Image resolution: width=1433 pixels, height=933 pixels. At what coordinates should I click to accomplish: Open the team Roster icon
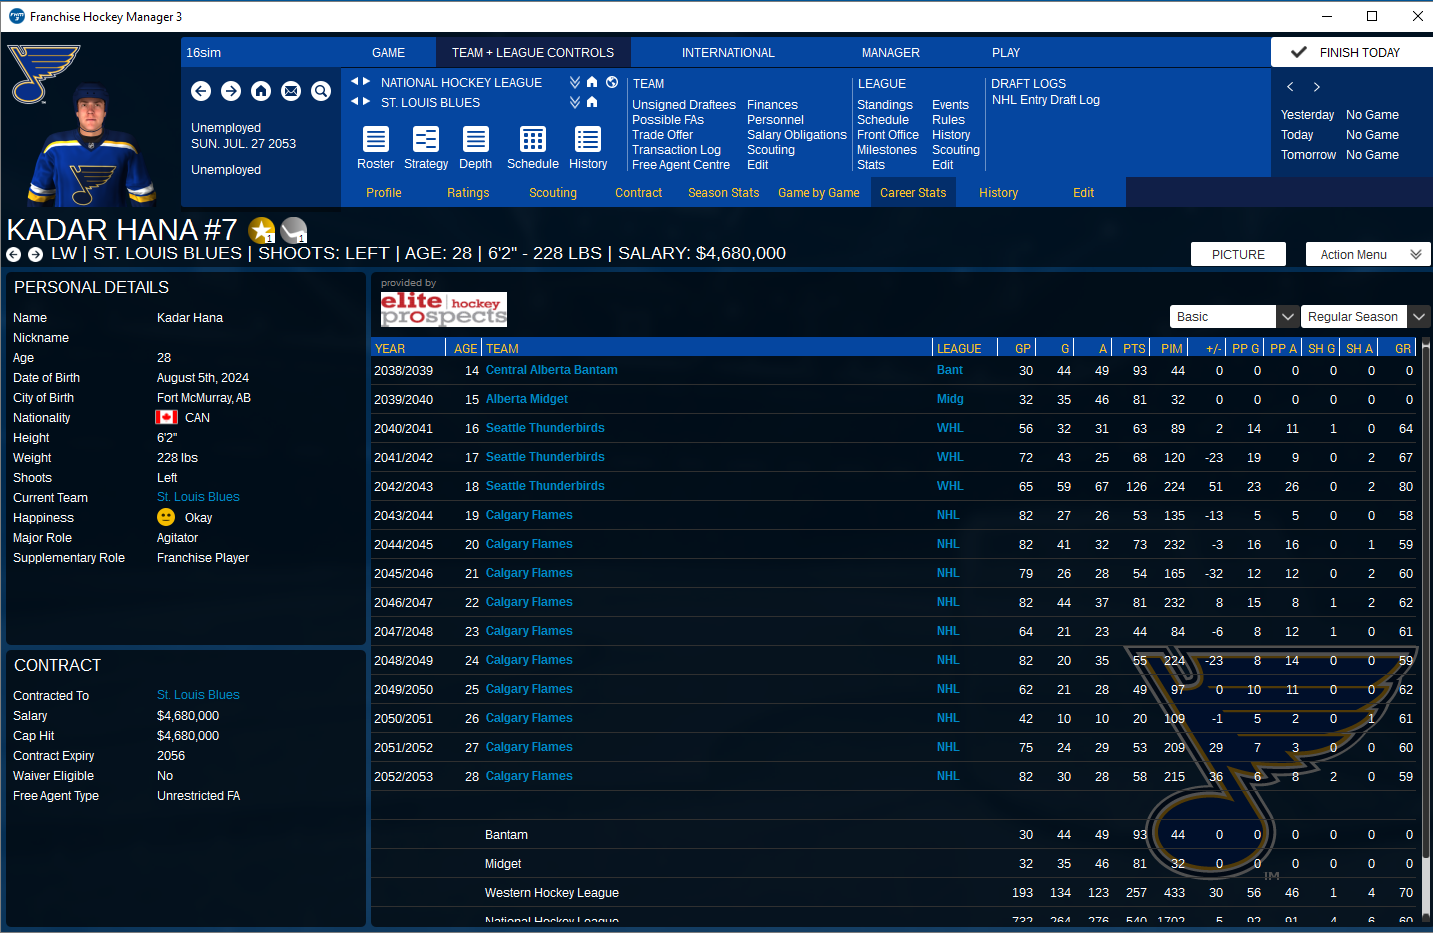click(376, 147)
